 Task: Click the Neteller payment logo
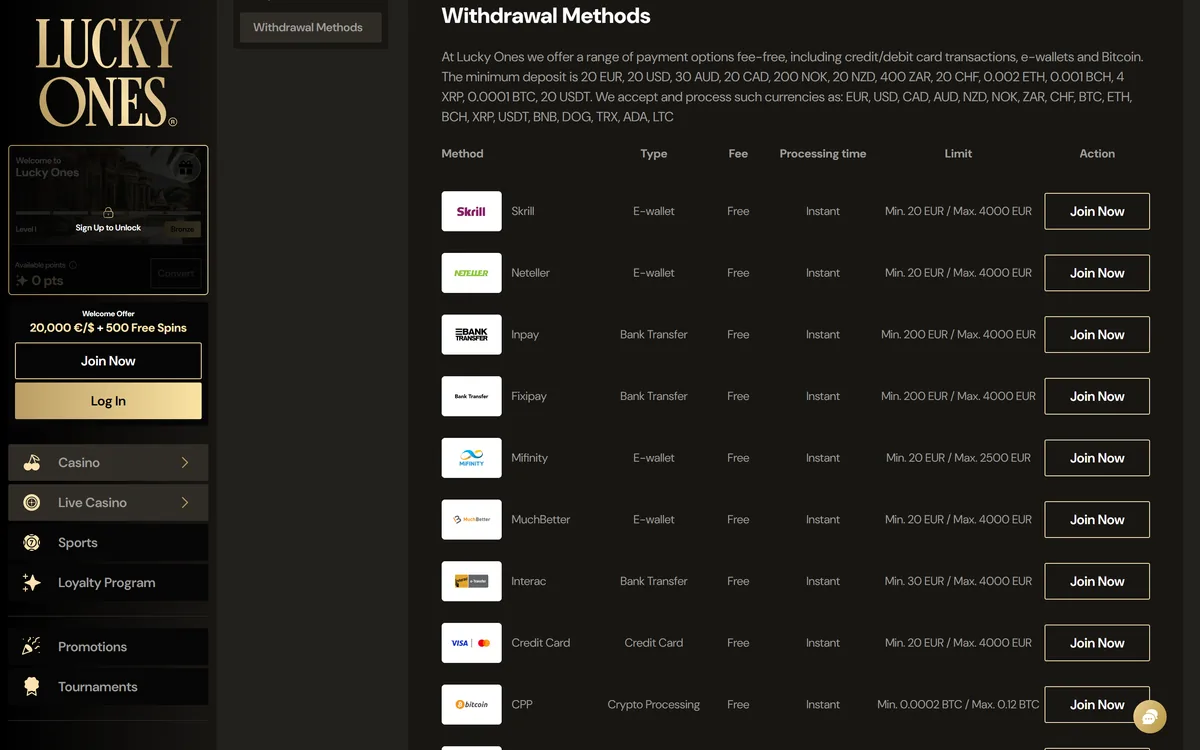(x=471, y=273)
